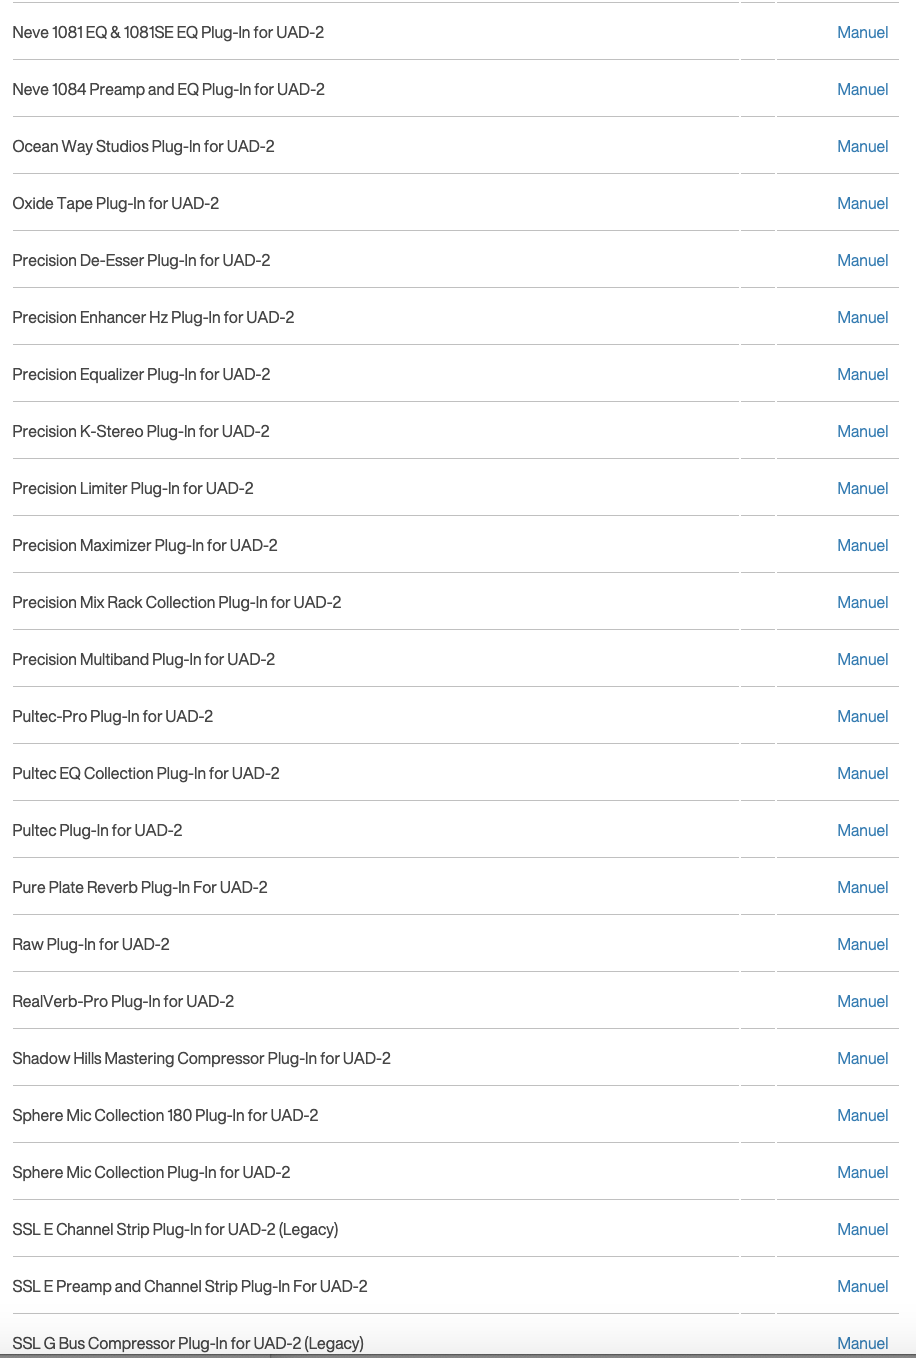This screenshot has height=1358, width=916.
Task: Open Manuel for SSL E Channel Strip Legacy
Action: 862,1229
